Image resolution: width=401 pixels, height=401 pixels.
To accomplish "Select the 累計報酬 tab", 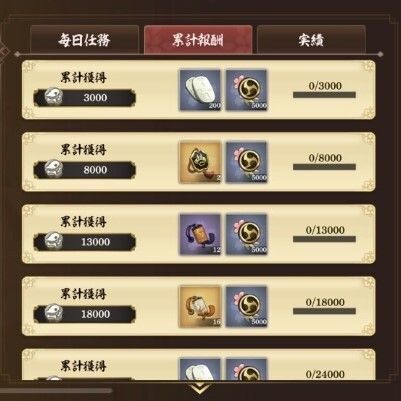I will [x=198, y=40].
